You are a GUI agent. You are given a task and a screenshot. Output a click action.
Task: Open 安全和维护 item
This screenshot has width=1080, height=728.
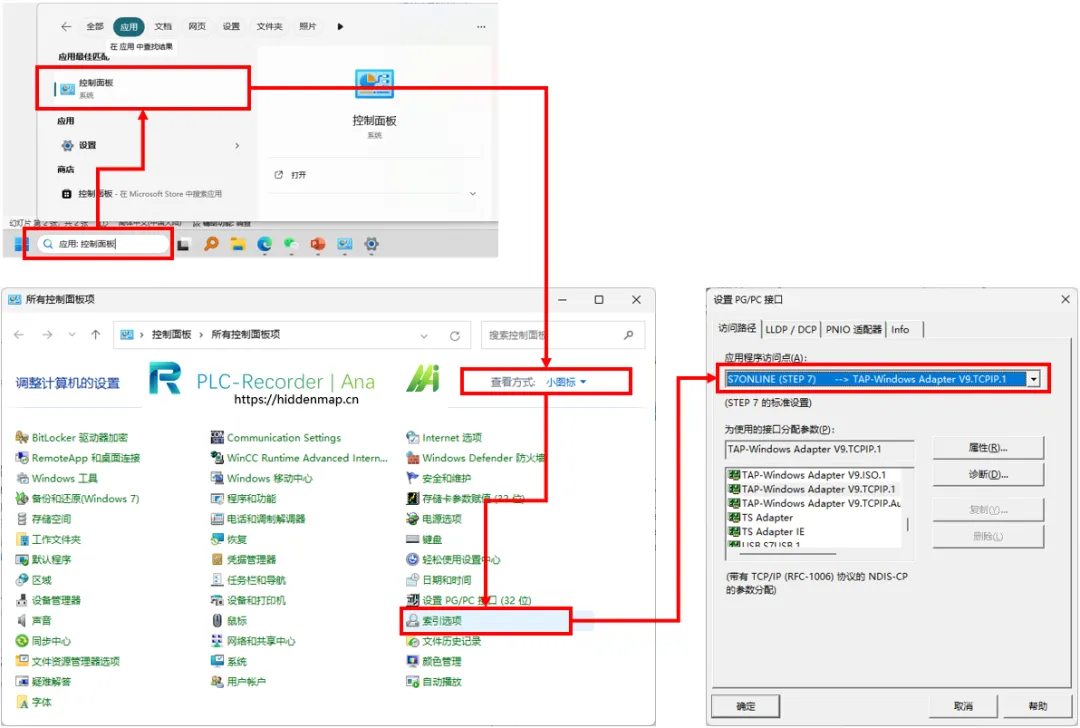coord(439,478)
